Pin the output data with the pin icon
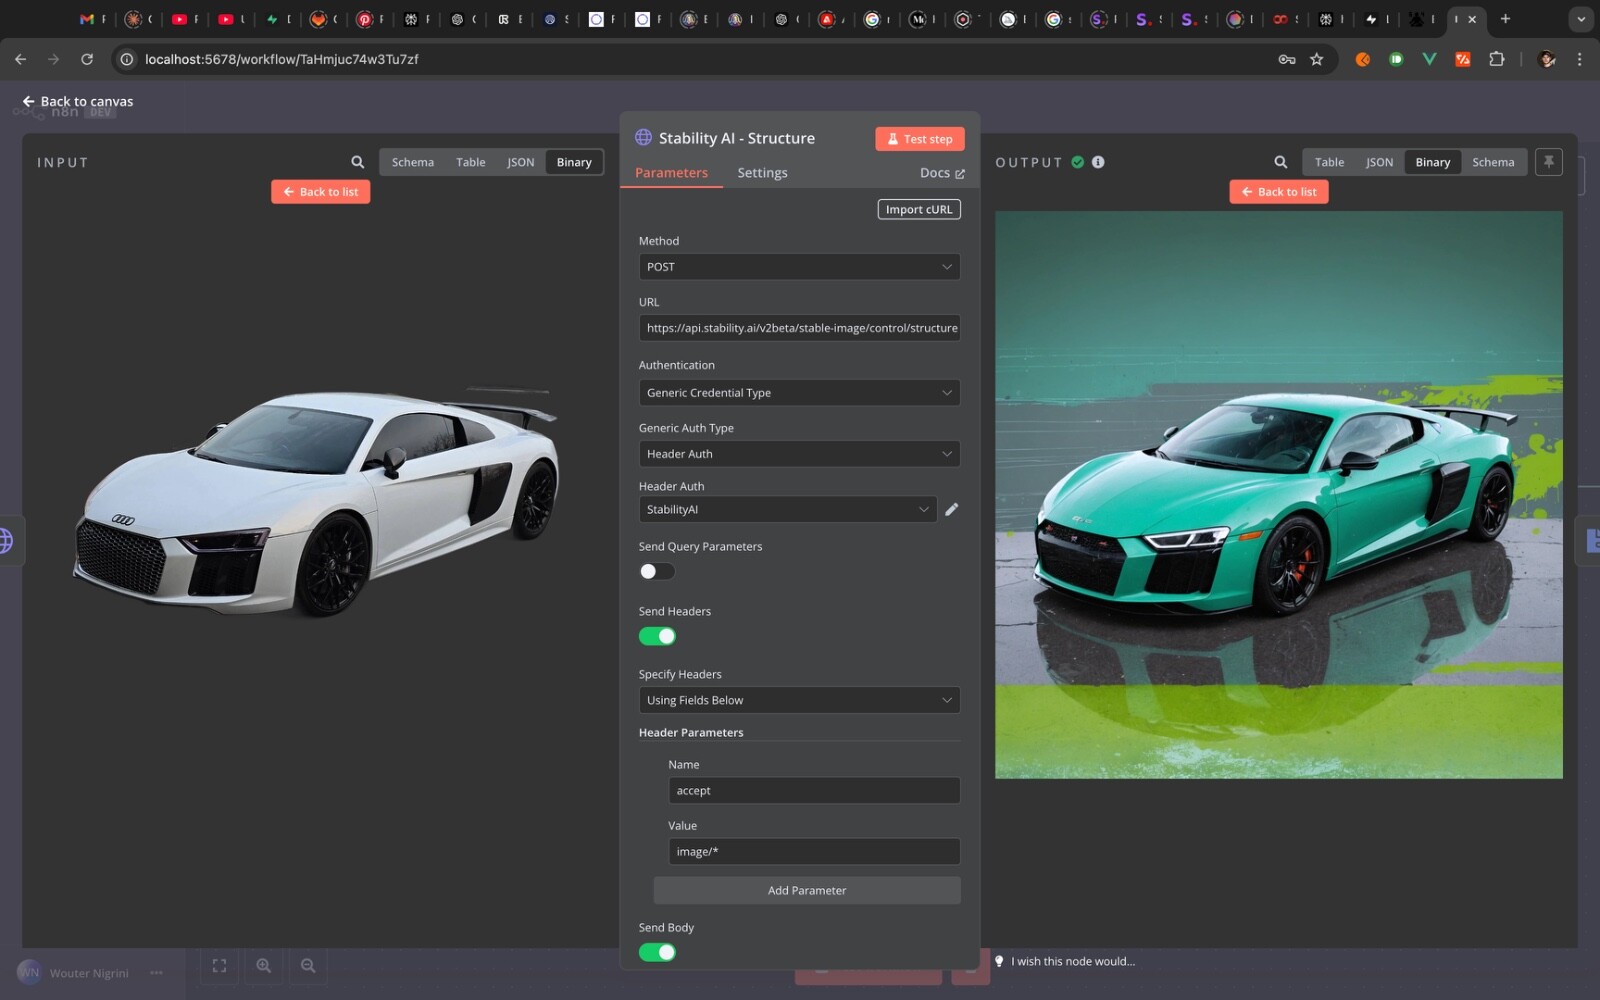This screenshot has width=1600, height=1000. 1548,161
